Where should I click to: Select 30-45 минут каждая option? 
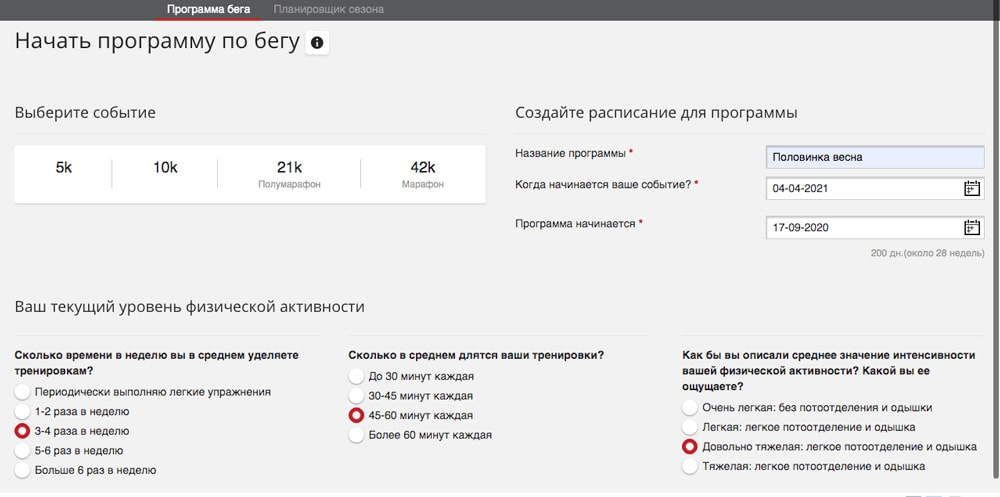pos(356,396)
